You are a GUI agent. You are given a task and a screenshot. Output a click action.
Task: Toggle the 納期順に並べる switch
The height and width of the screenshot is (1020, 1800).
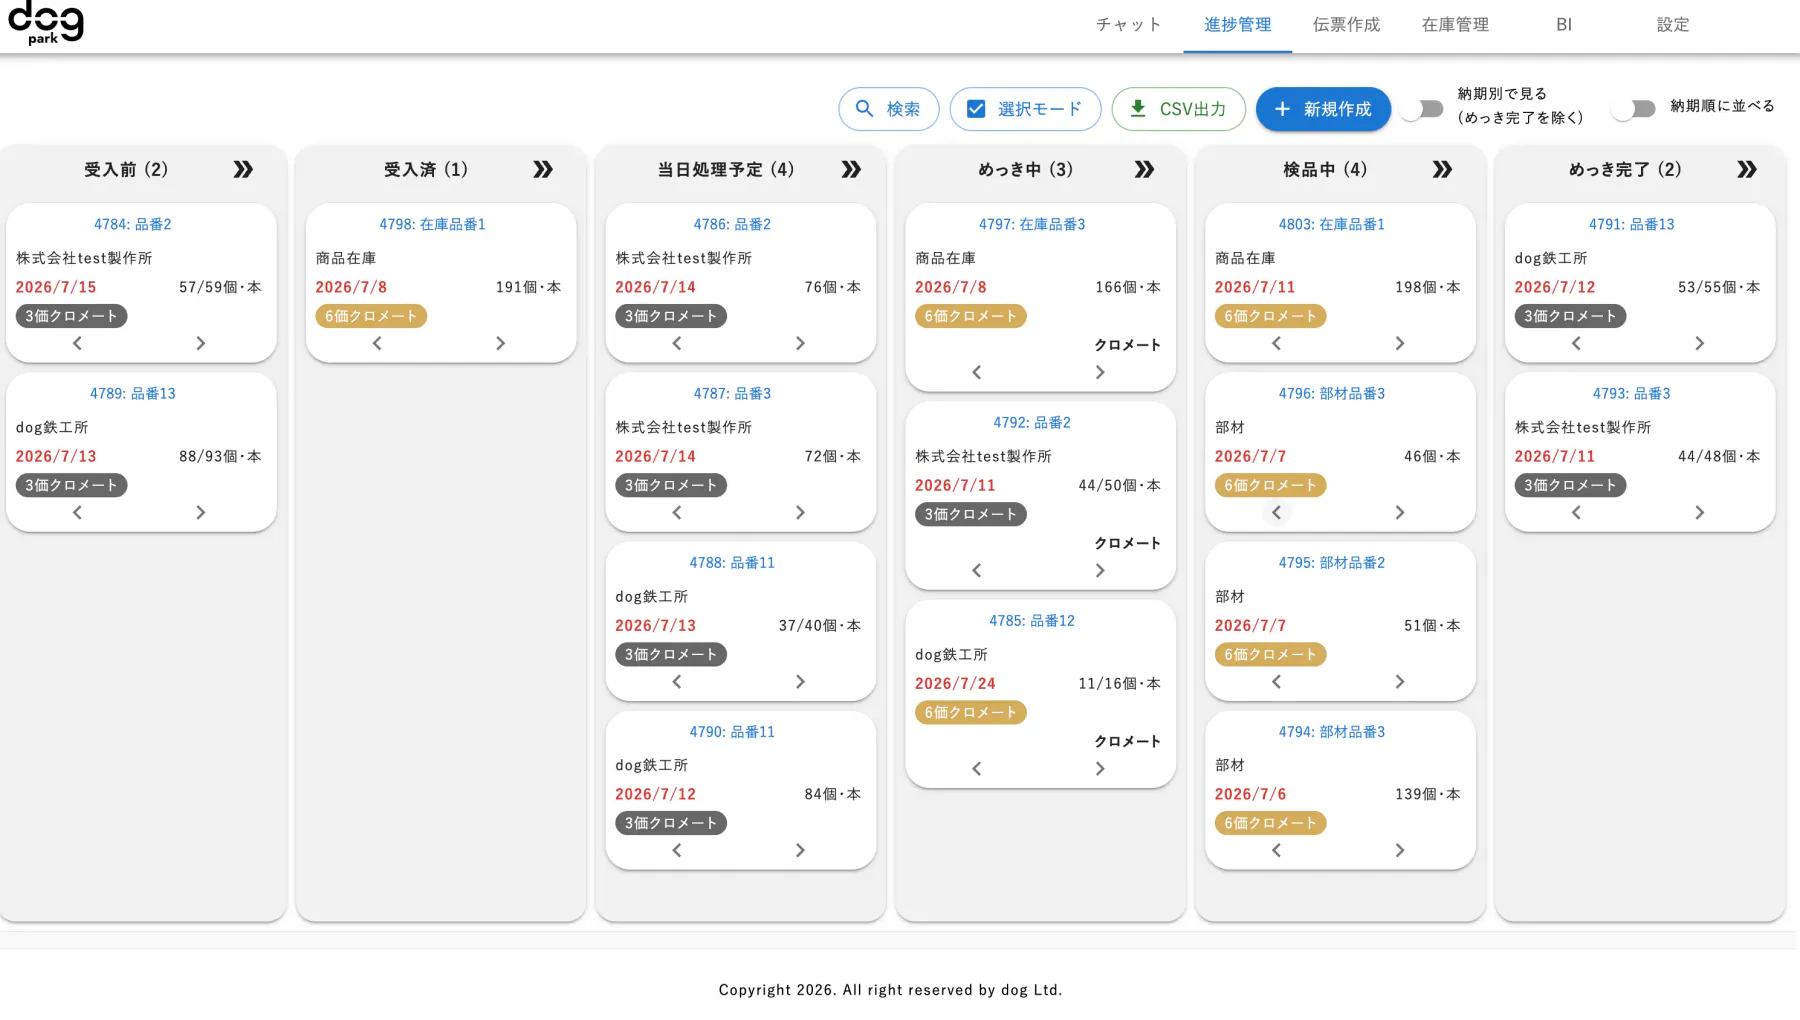[1634, 109]
